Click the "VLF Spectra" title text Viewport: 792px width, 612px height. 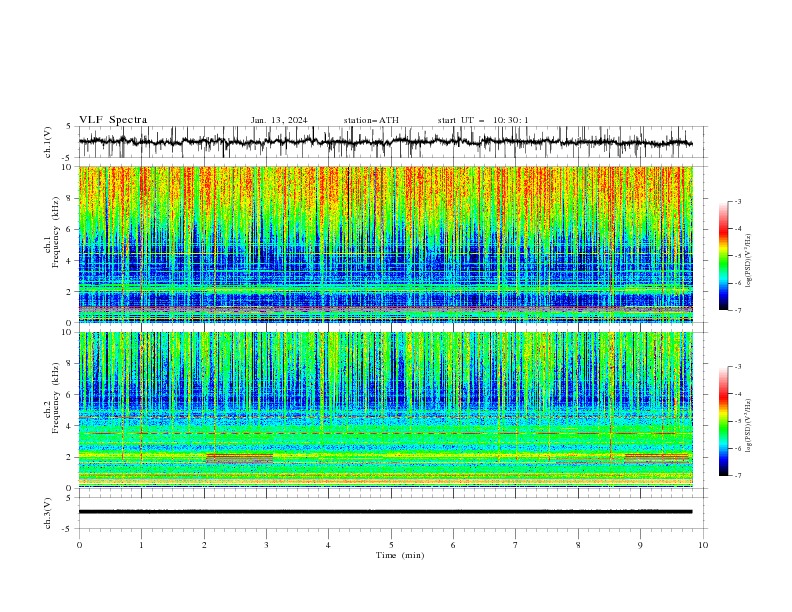(113, 120)
